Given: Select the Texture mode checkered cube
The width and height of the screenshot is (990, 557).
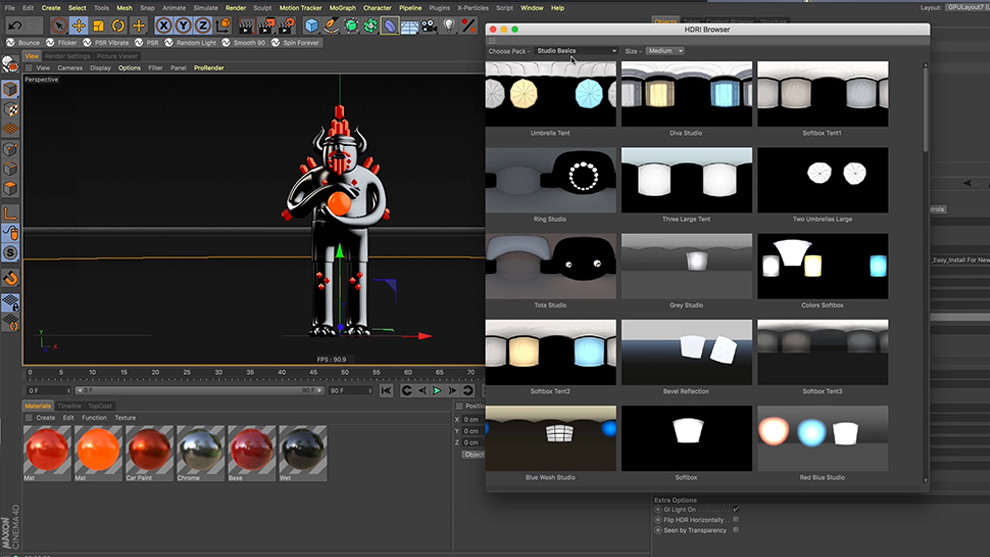Looking at the screenshot, I should [x=10, y=109].
